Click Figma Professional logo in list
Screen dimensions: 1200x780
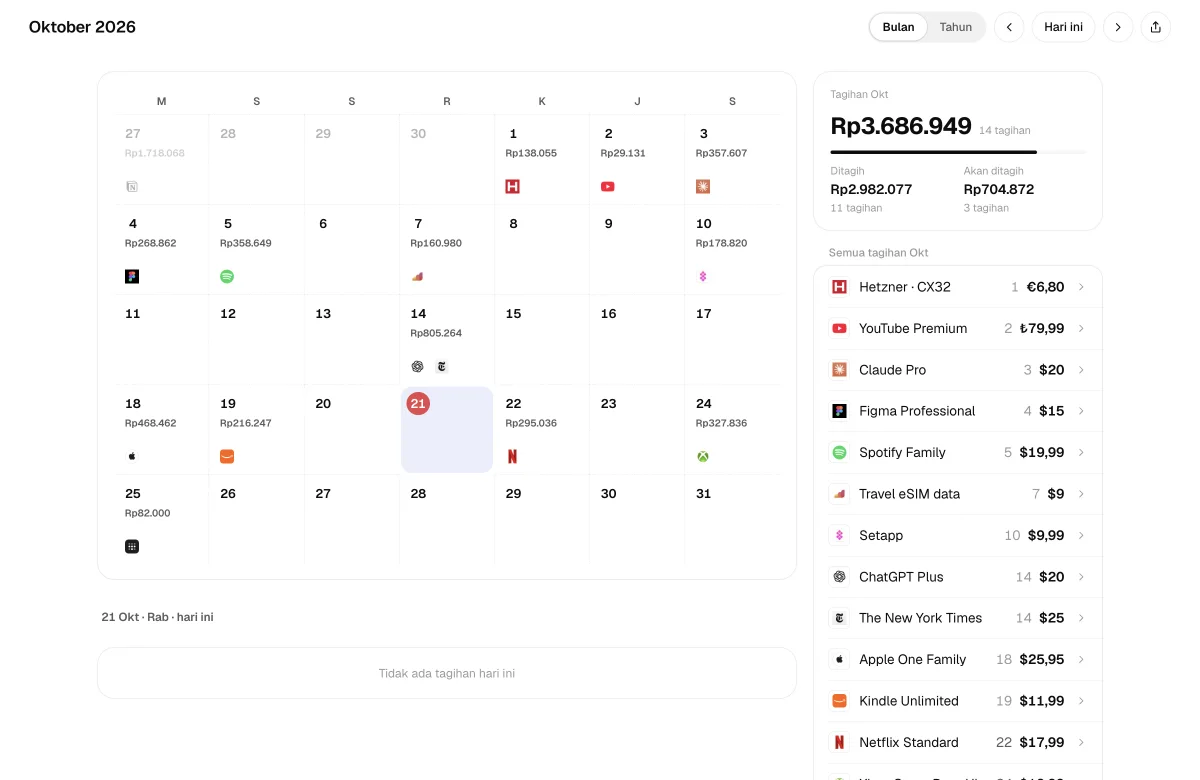(840, 411)
